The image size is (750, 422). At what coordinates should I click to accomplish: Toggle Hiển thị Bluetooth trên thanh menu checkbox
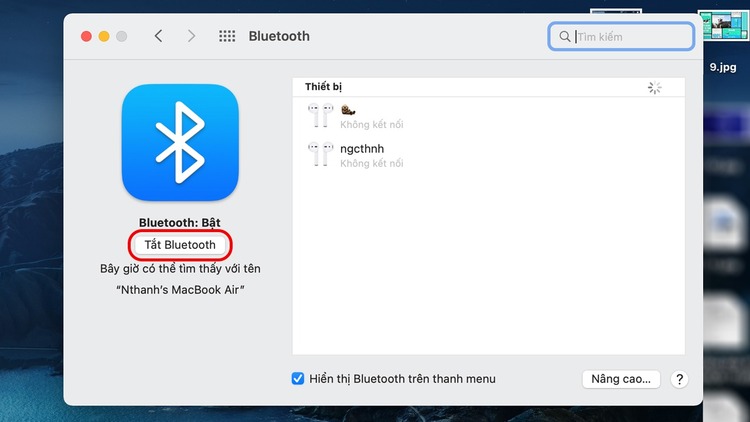point(298,379)
